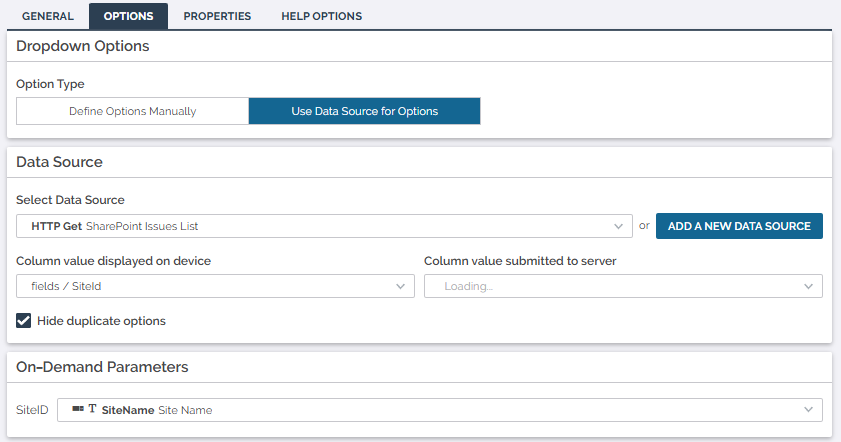Switch to the GENERAL tab
The image size is (841, 442).
[48, 16]
